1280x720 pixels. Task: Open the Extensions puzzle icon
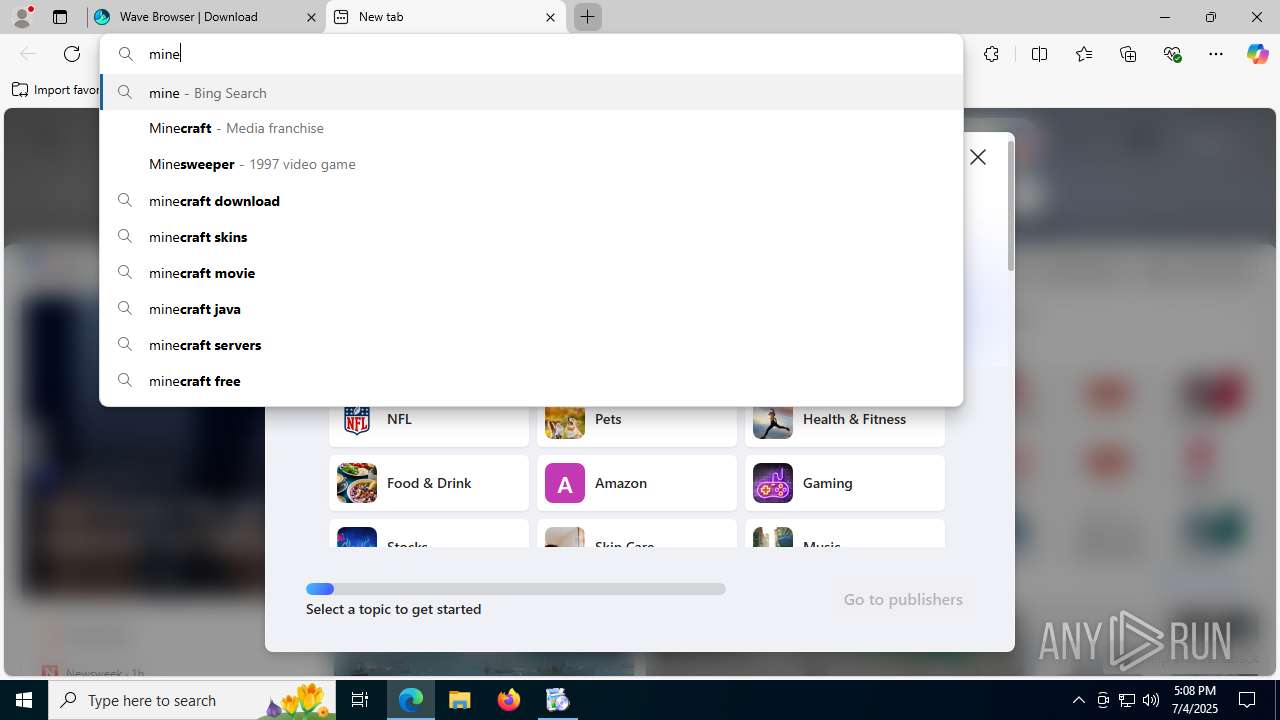(991, 54)
